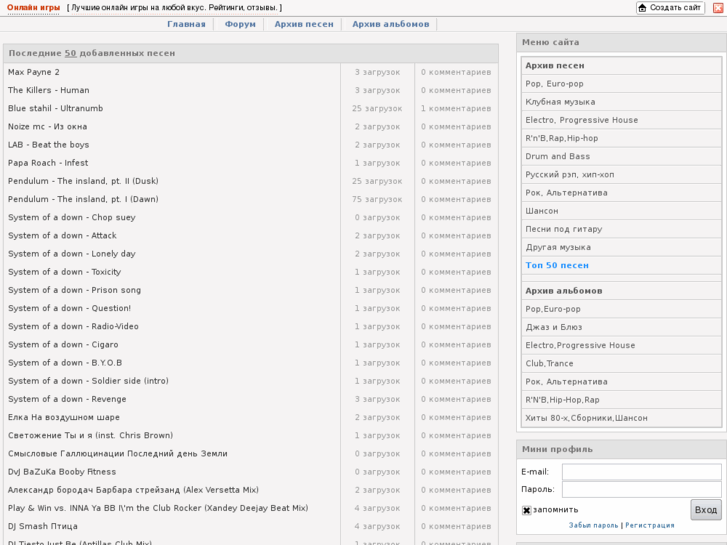Screen dimensions: 727x545
Task: Open song DJ Smash Птица
Action: pos(43,526)
